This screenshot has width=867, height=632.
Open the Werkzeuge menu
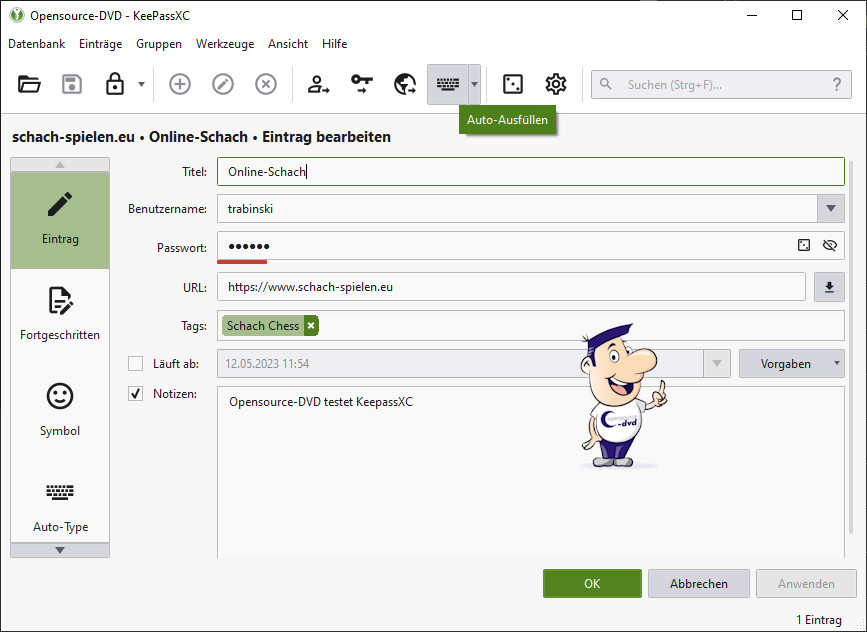(x=225, y=44)
